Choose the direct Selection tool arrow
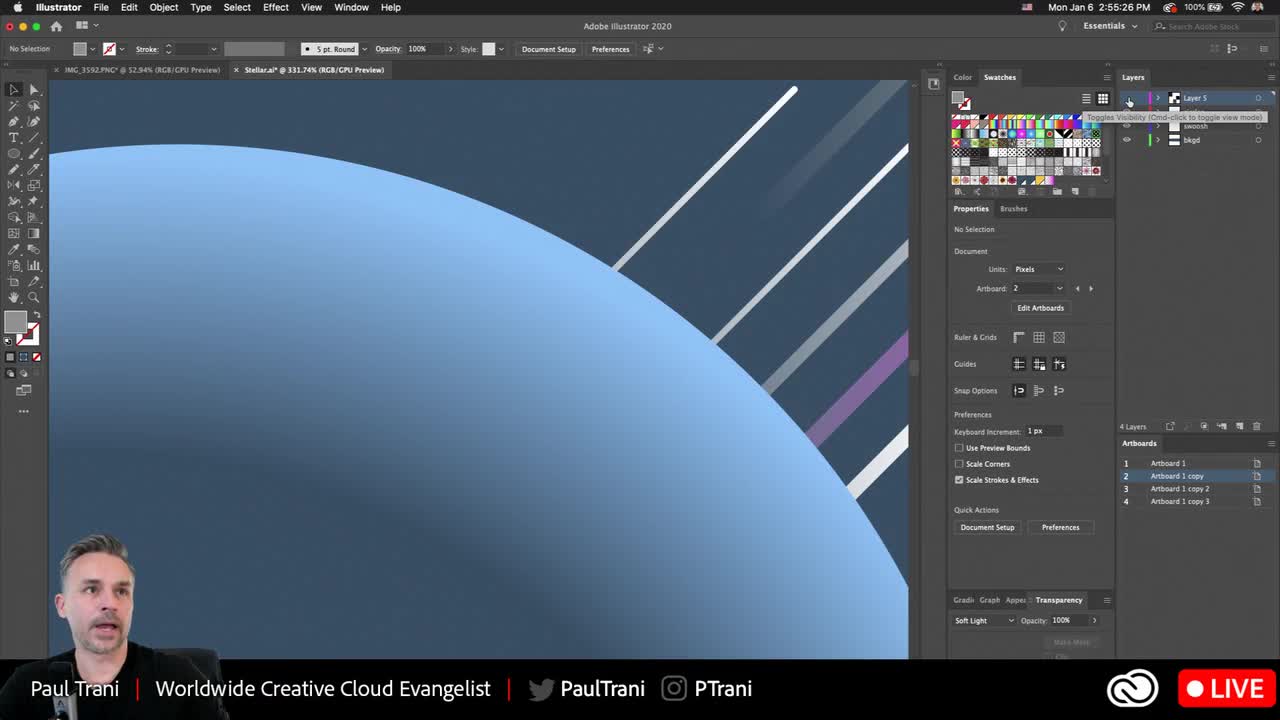 click(x=33, y=89)
